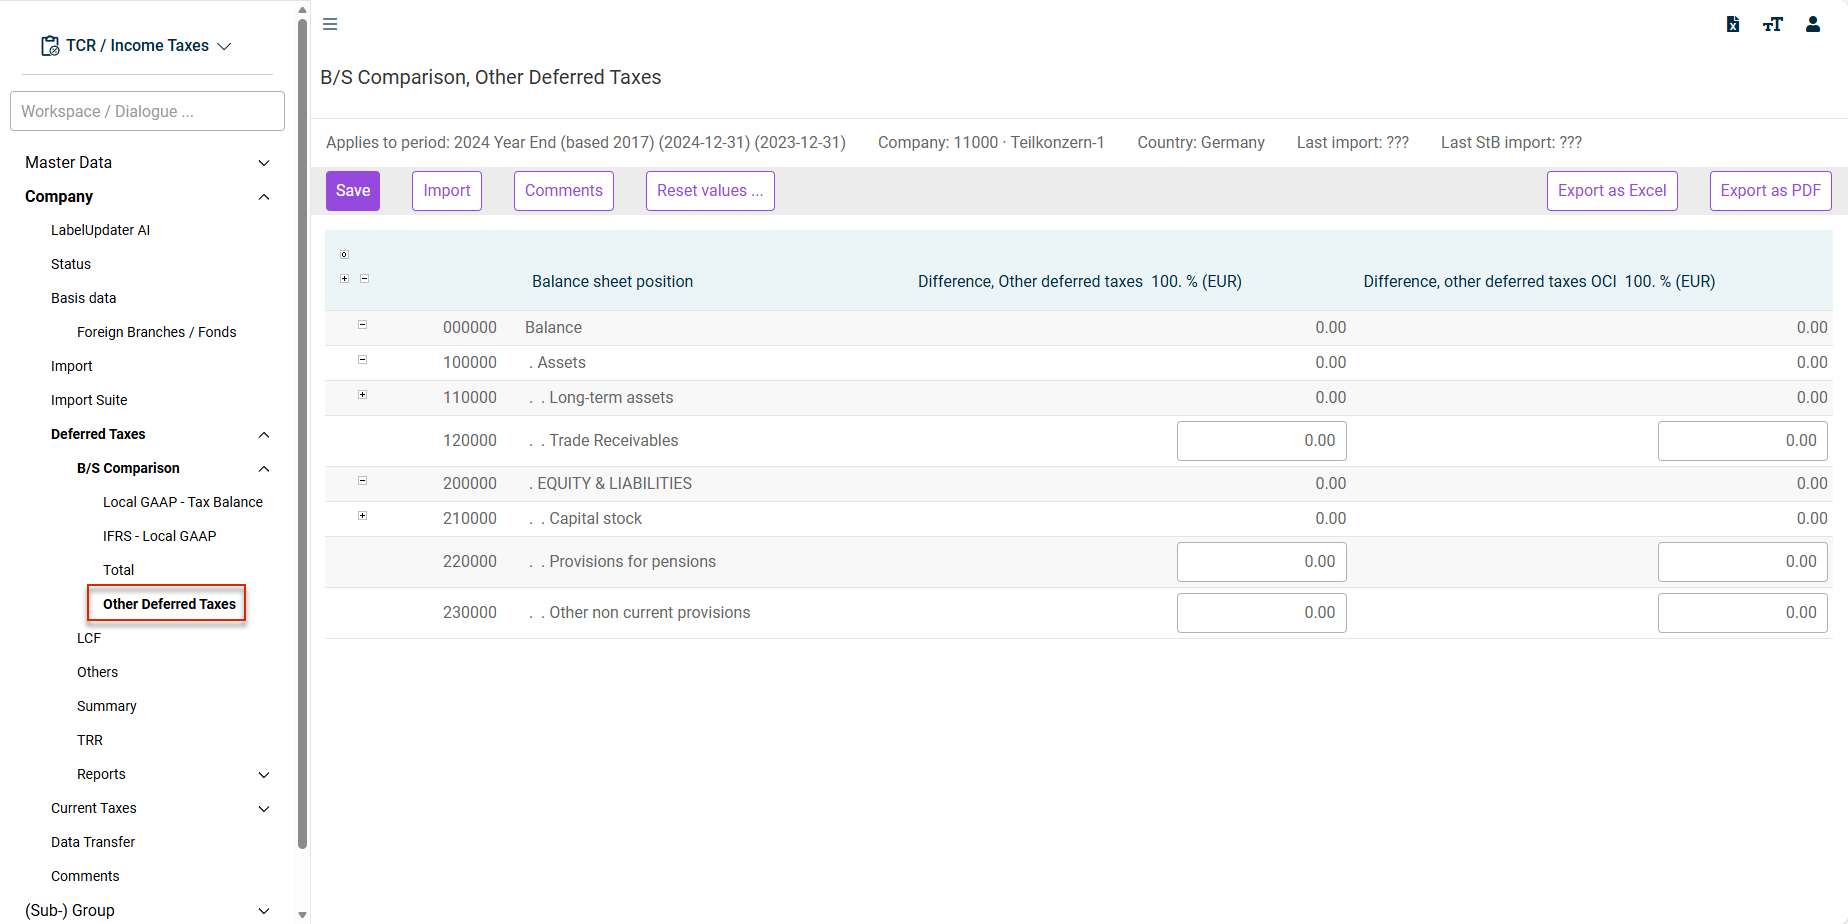Open Foreign Branches / Fonds item
This screenshot has width=1848, height=924.
157,332
